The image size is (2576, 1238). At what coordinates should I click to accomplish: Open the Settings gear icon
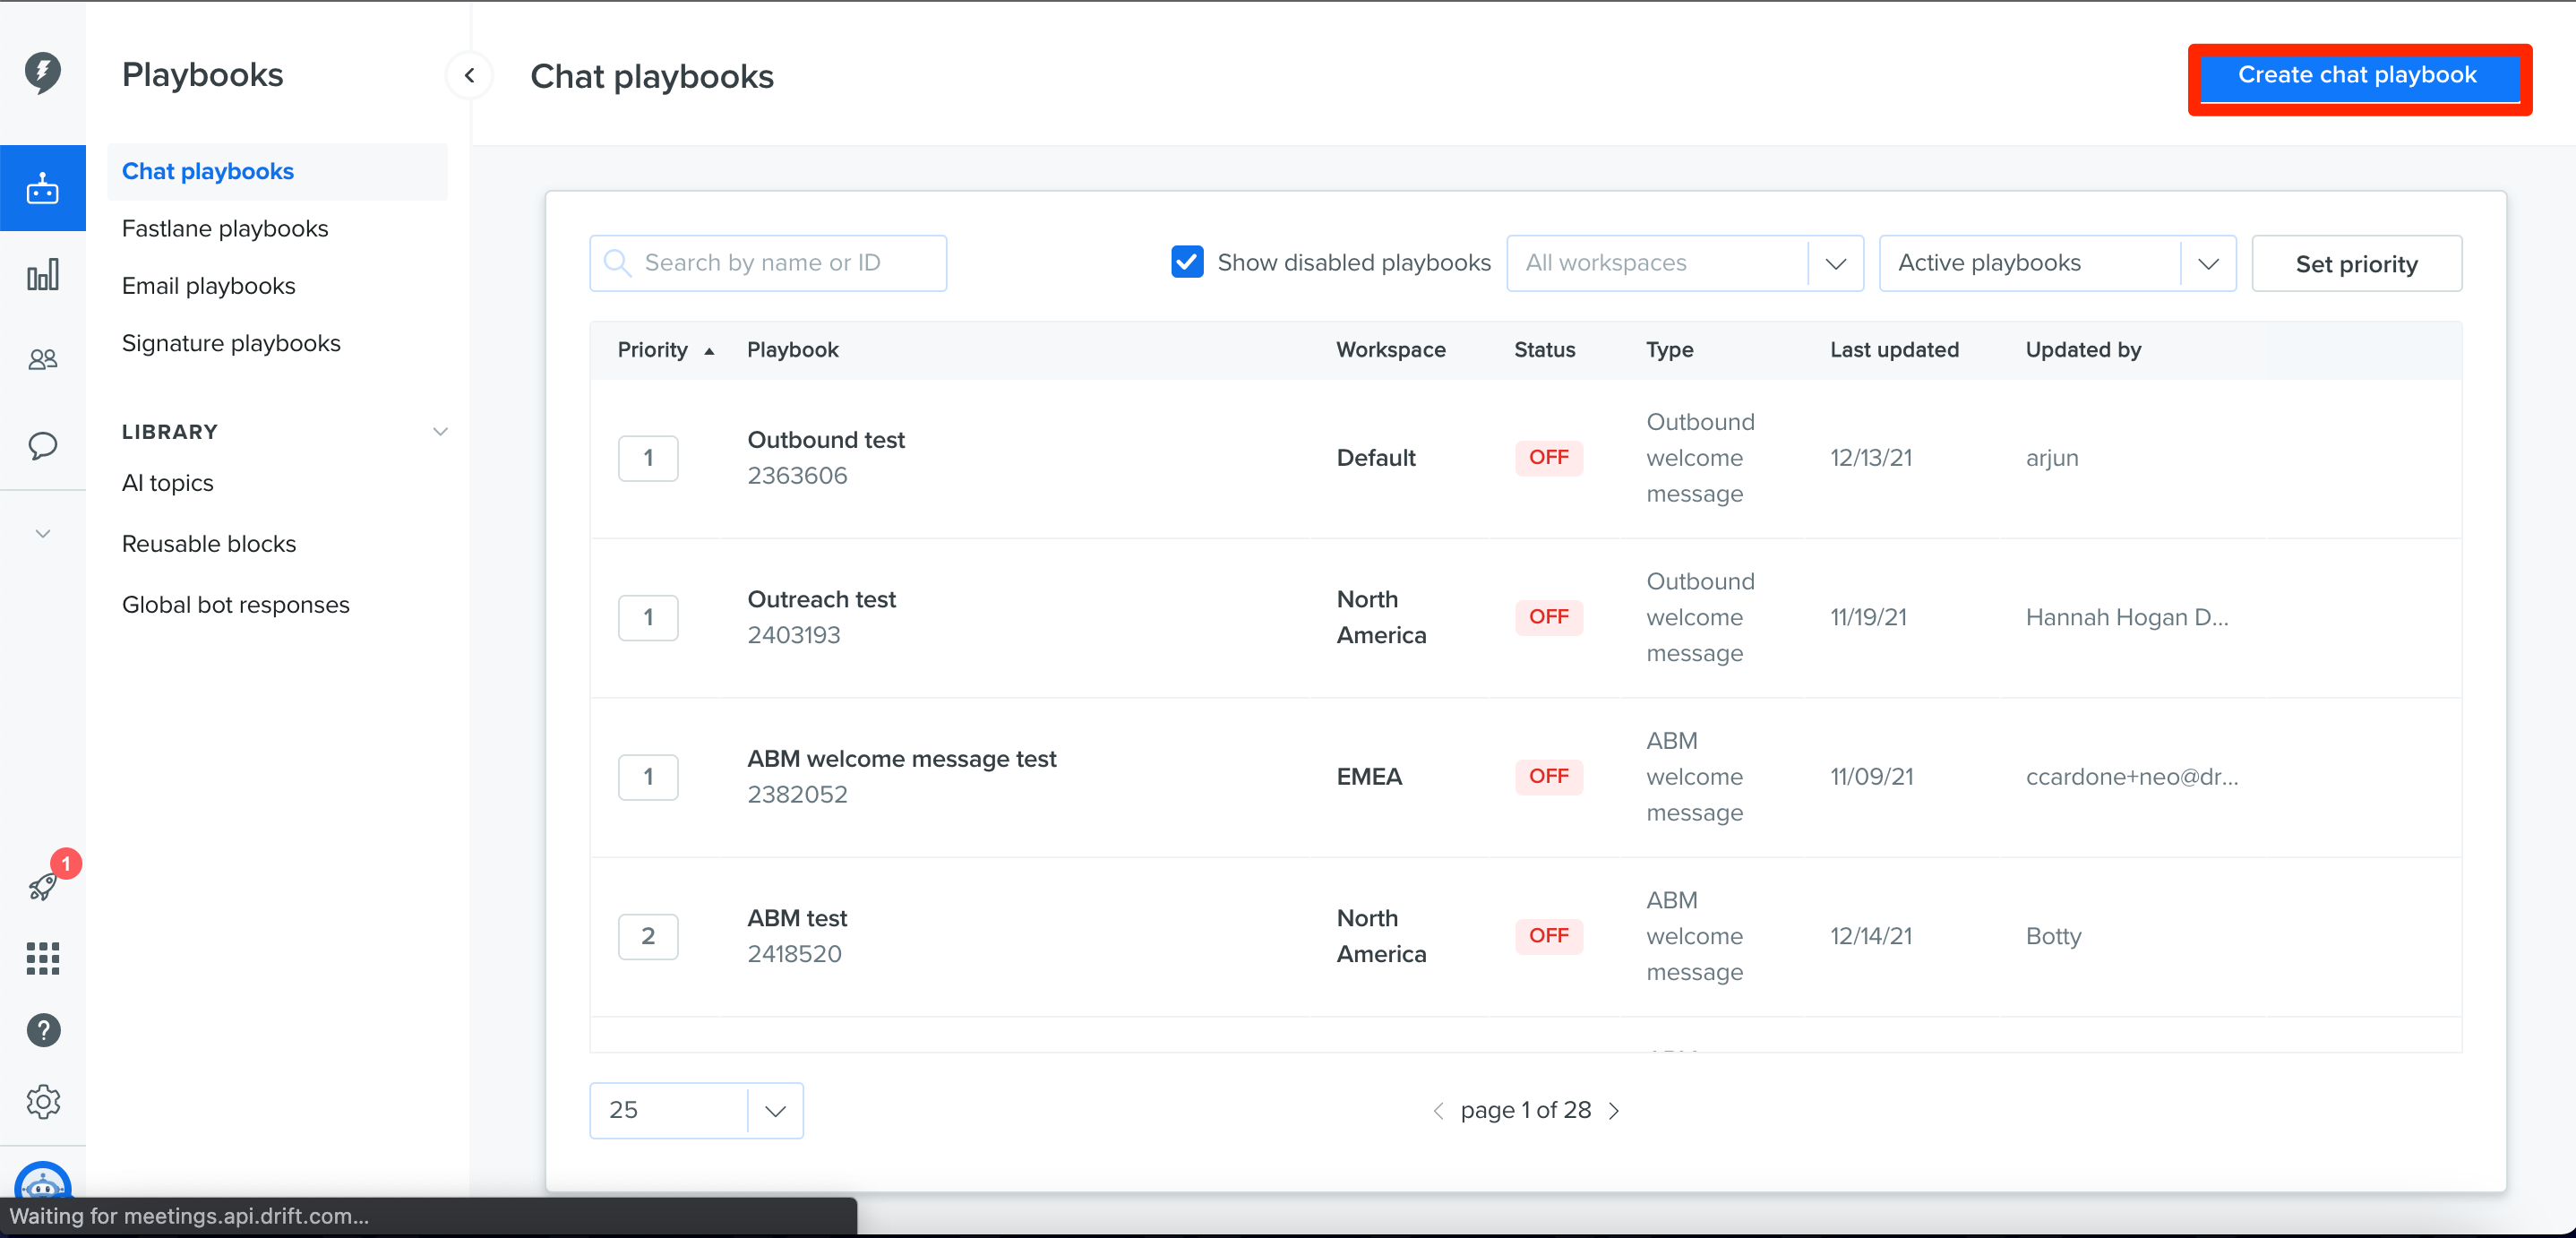click(42, 1101)
